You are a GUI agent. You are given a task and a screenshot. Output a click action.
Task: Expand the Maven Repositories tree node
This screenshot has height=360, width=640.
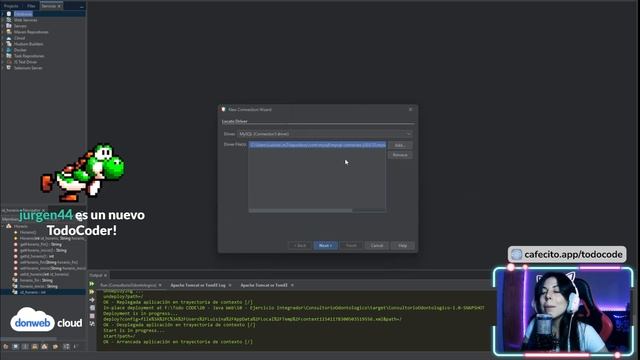coord(3,32)
